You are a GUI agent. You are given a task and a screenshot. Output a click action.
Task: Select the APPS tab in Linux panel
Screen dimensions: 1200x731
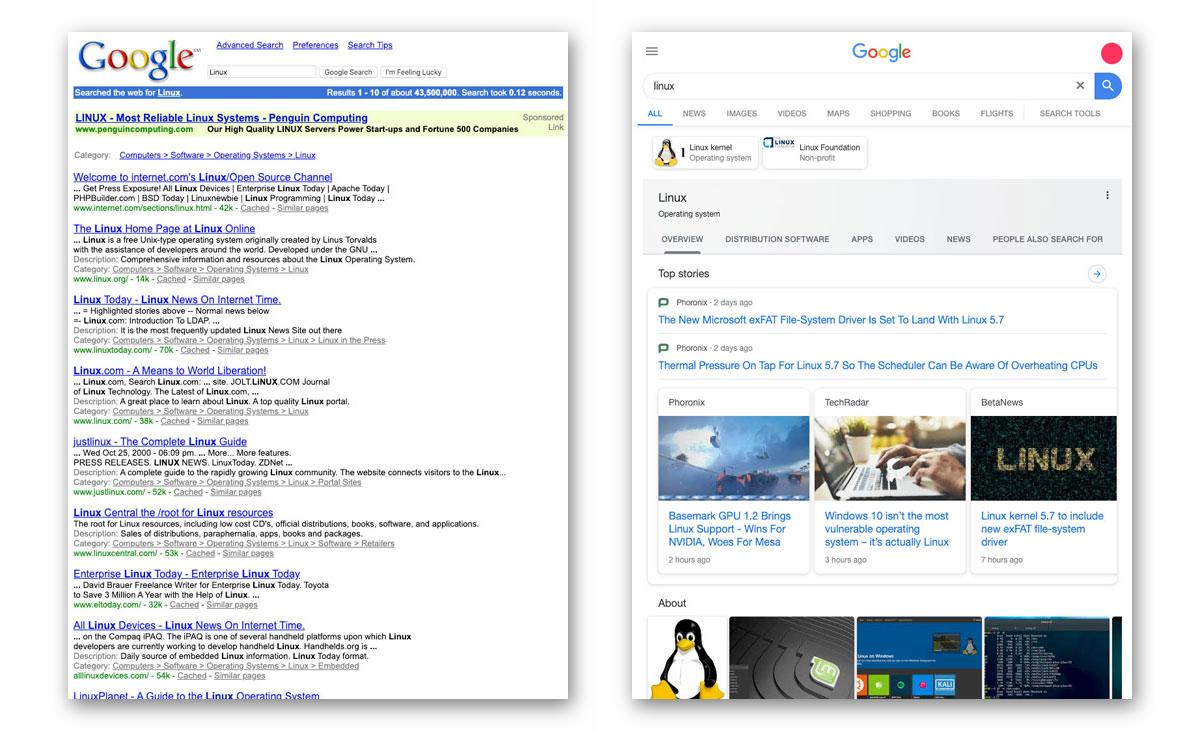[862, 240]
